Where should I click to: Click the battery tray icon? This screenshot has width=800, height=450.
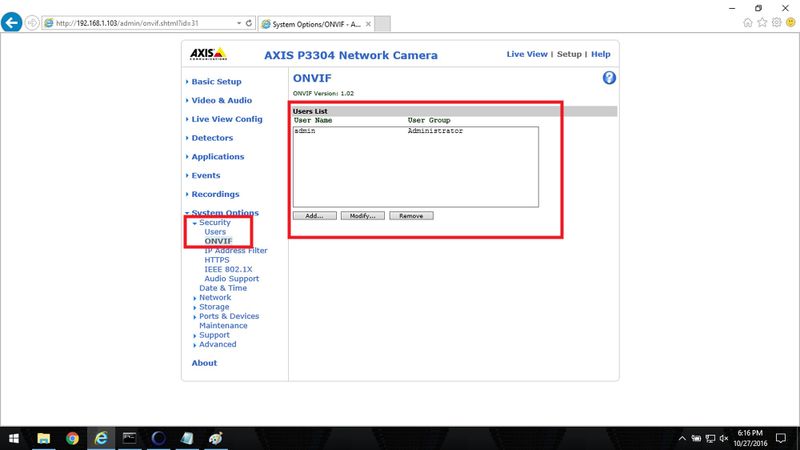pyautogui.click(x=696, y=438)
